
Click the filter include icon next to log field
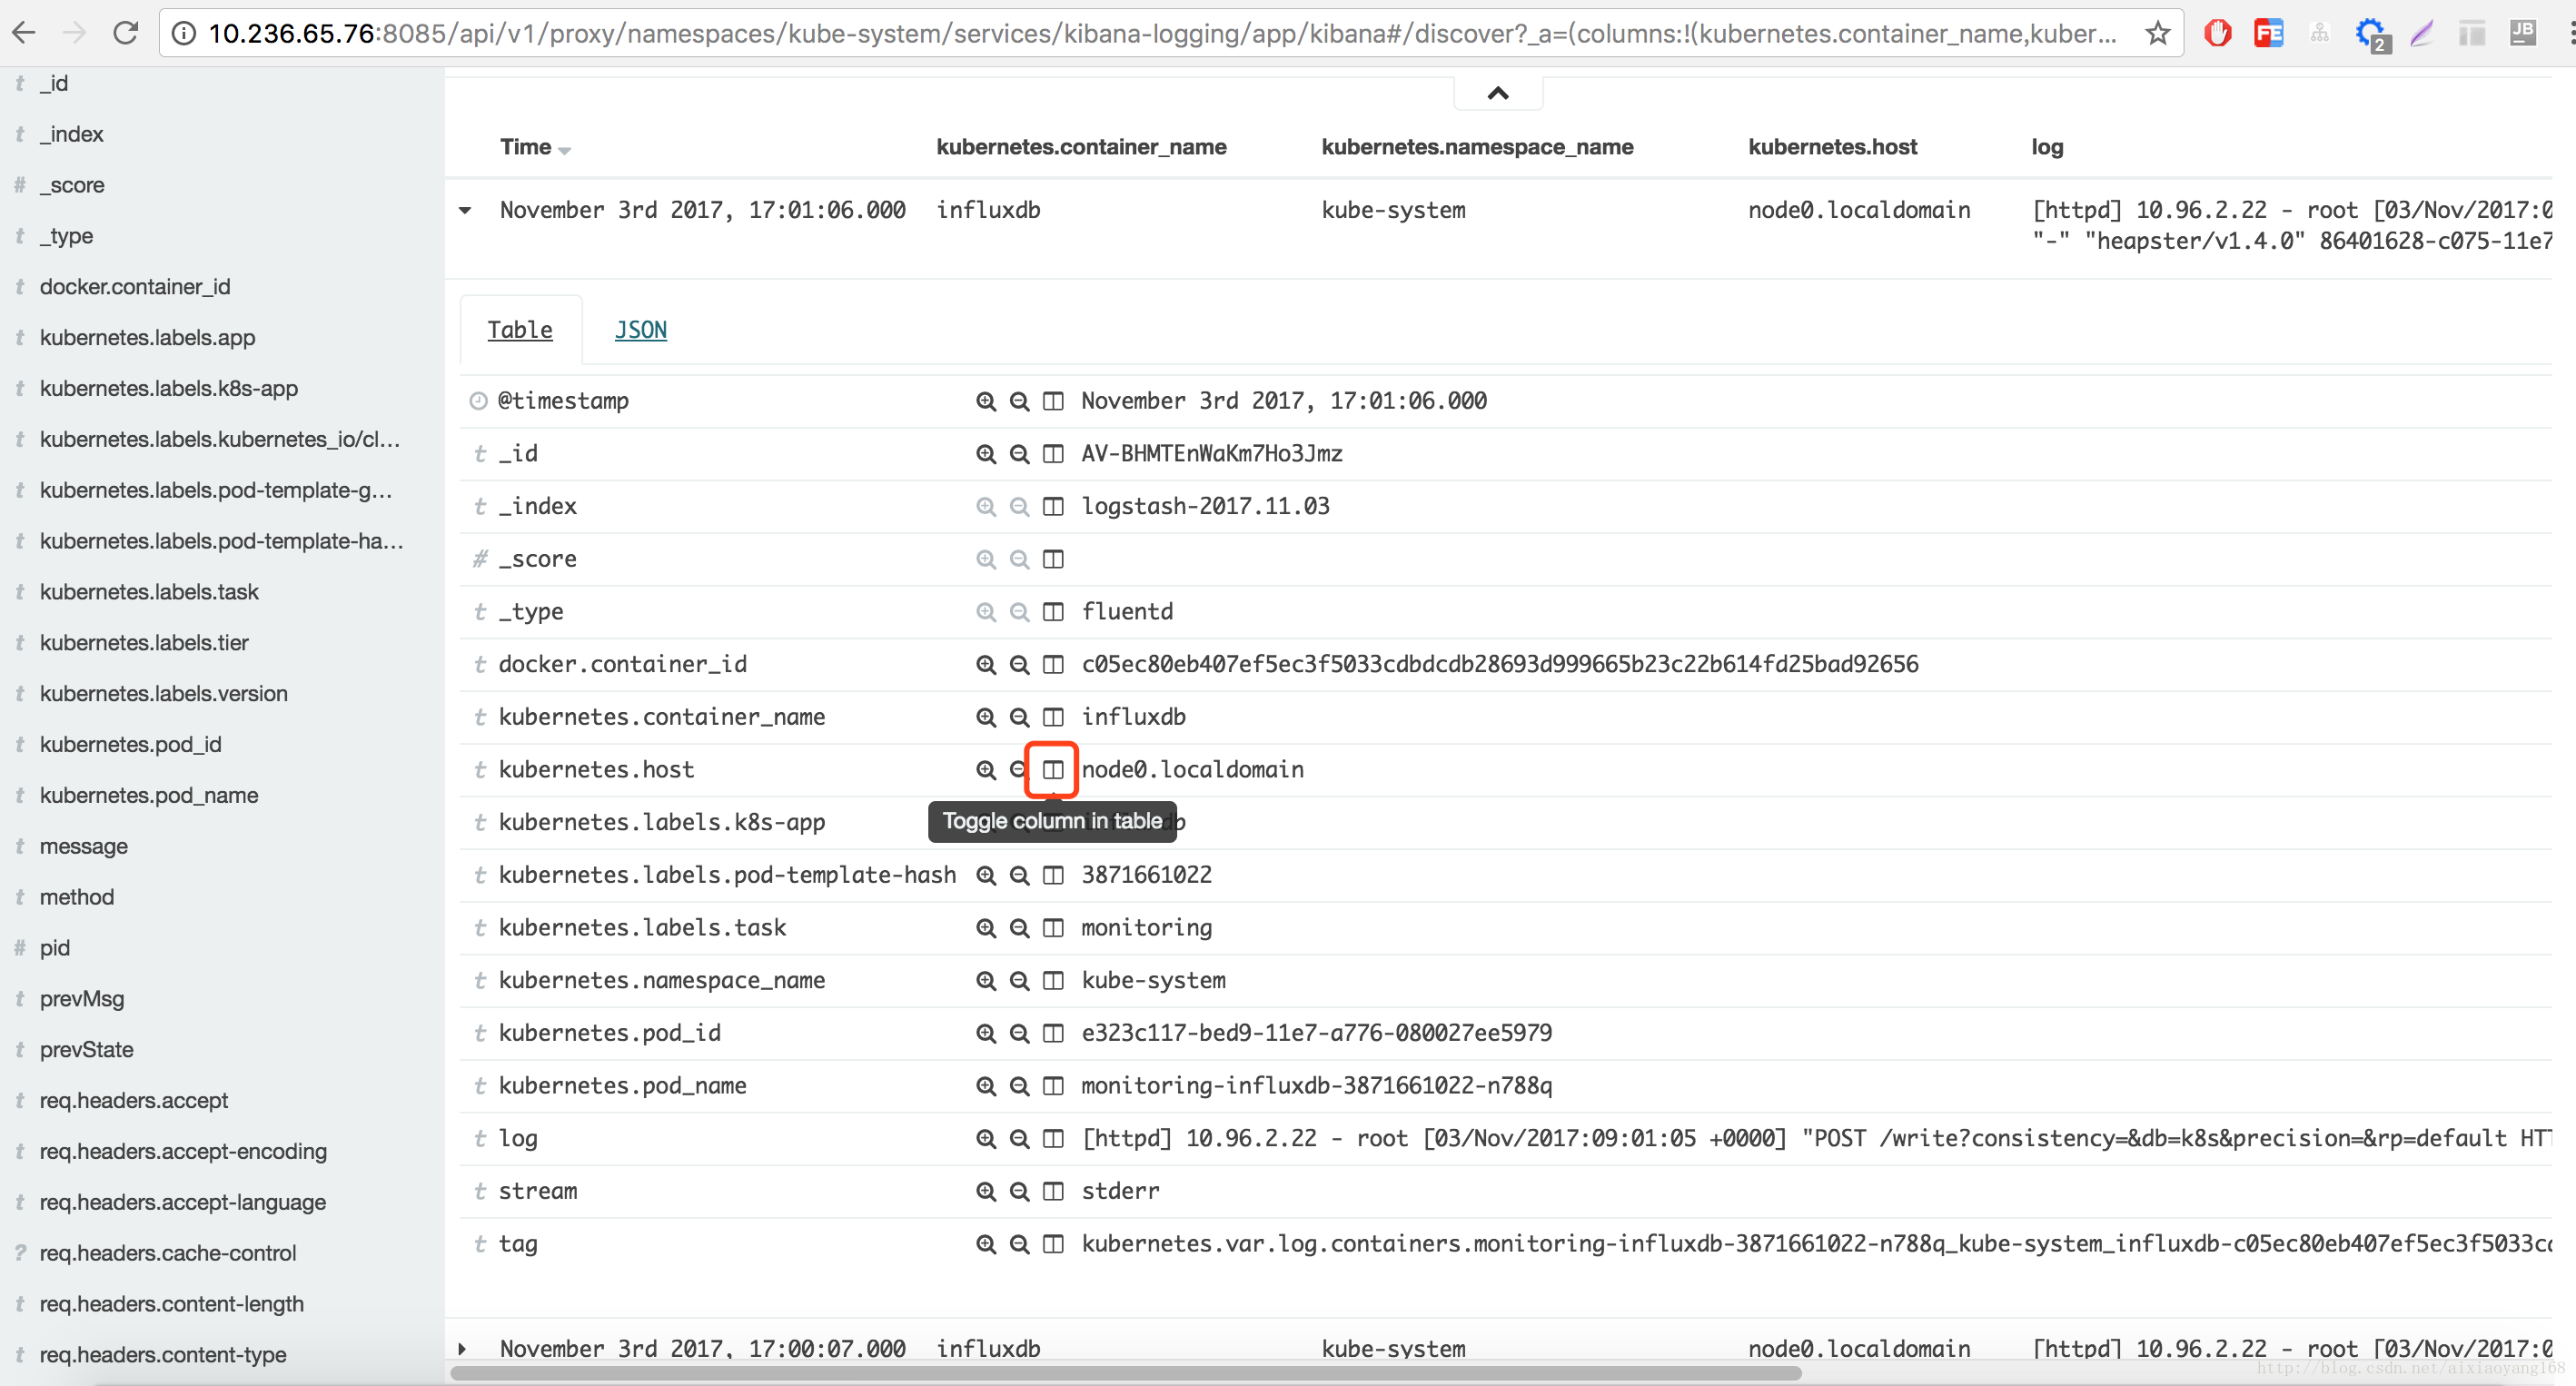tap(986, 1137)
